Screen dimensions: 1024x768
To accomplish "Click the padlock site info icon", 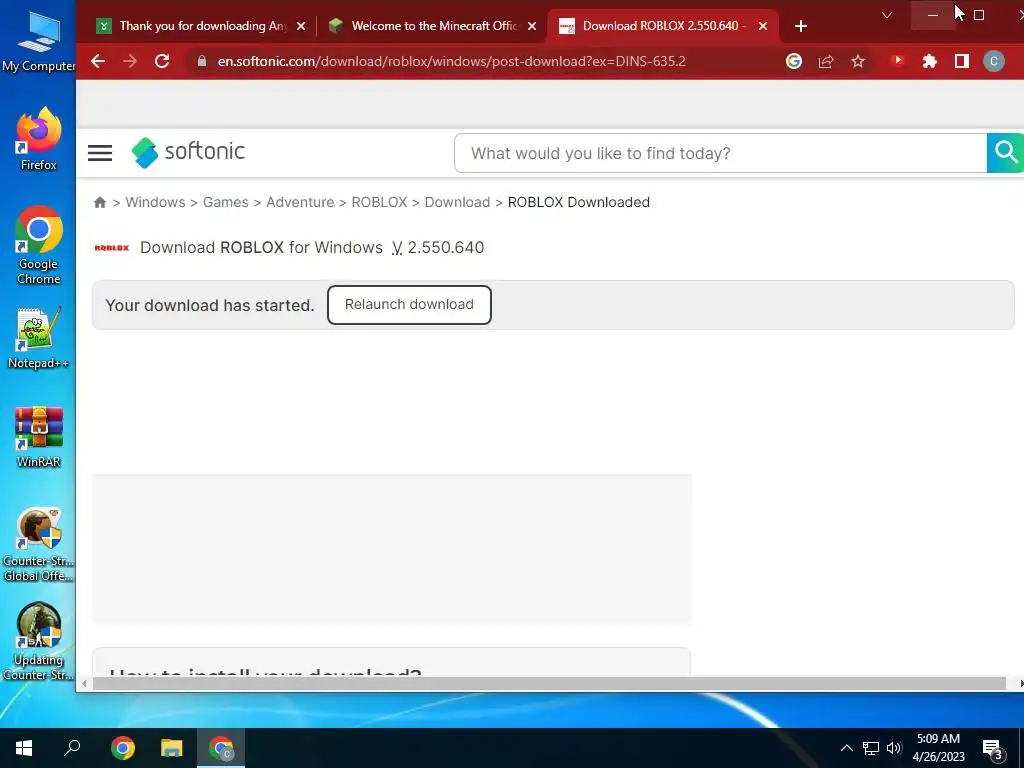I will click(202, 61).
